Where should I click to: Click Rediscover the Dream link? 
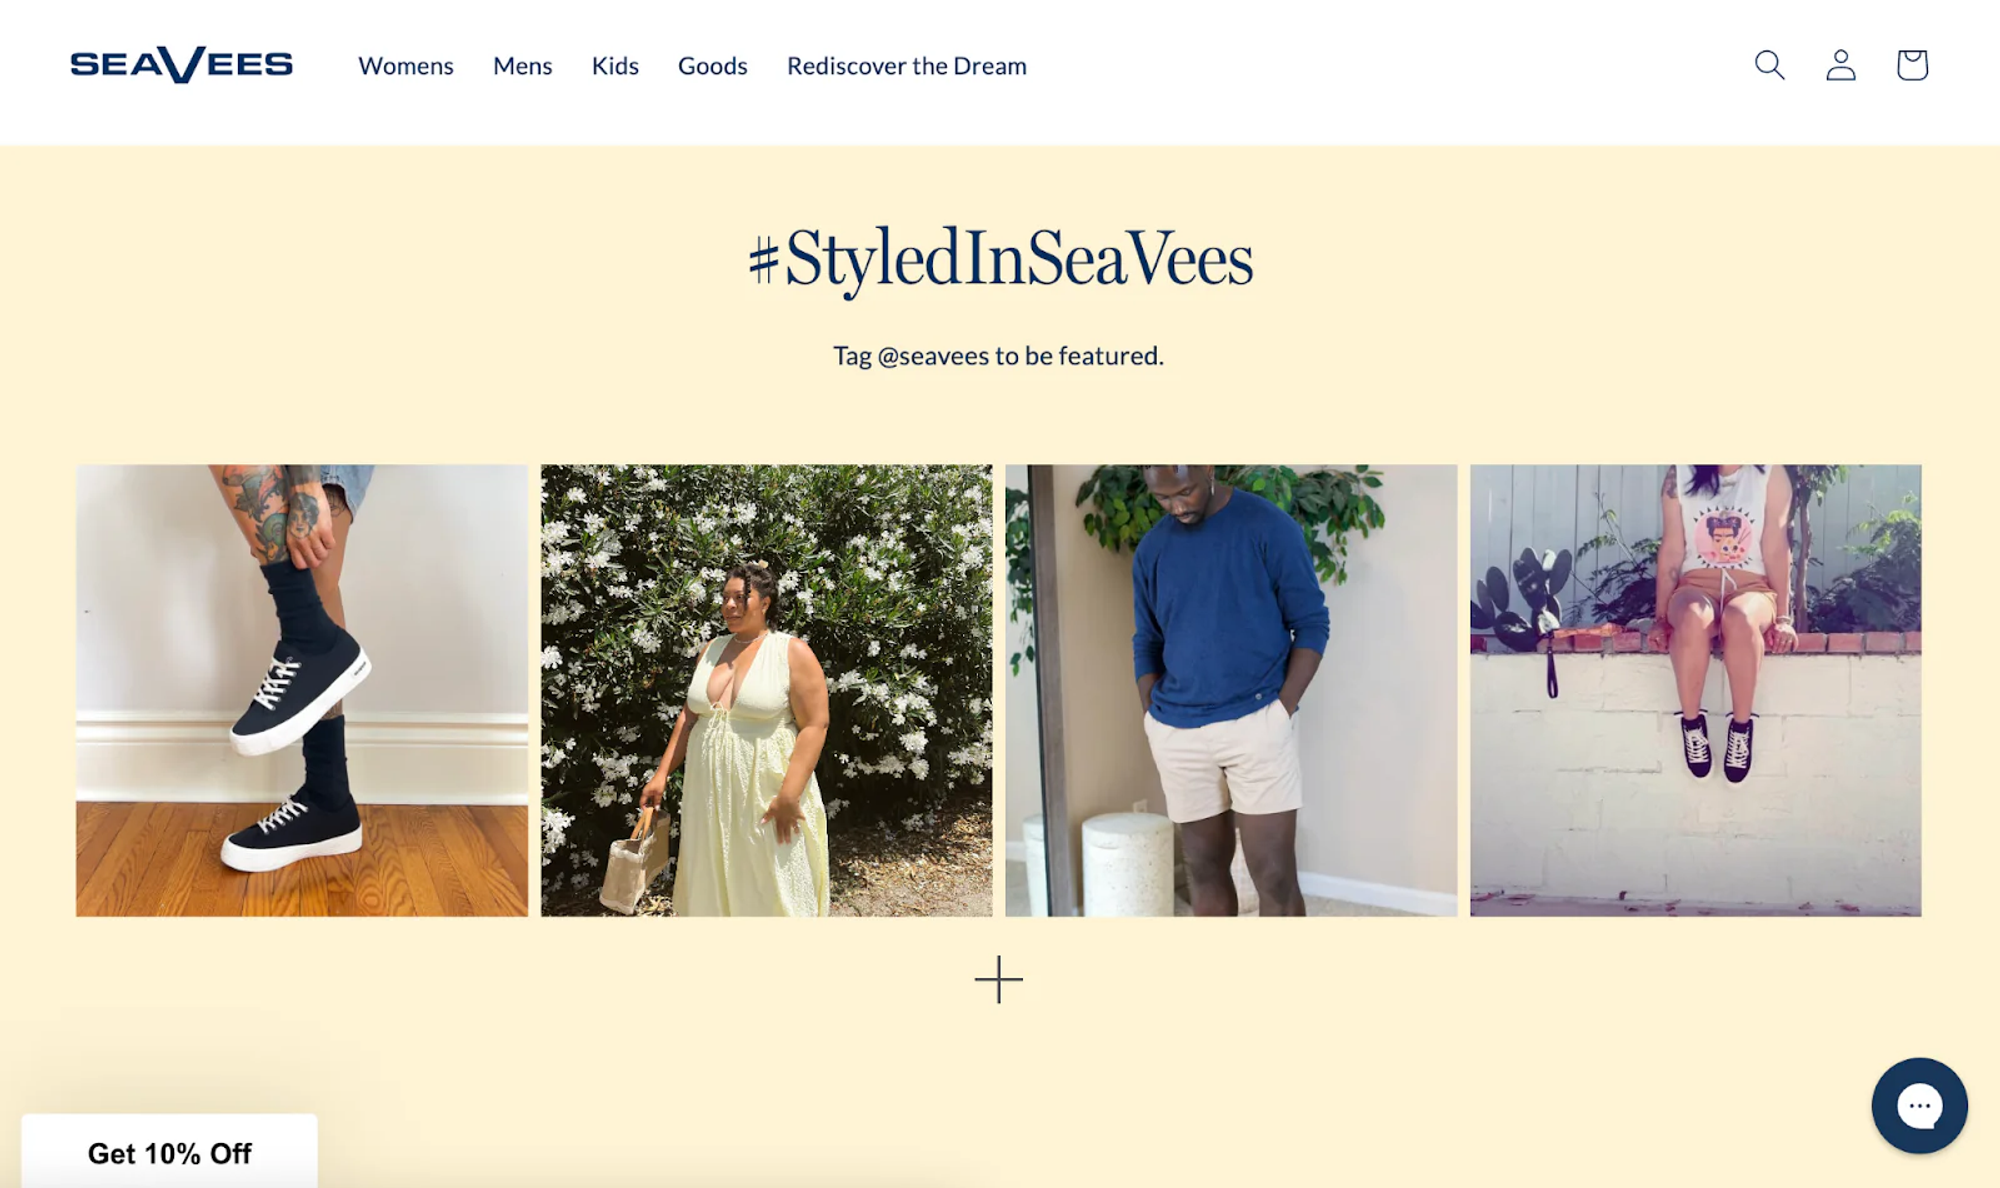coord(905,62)
